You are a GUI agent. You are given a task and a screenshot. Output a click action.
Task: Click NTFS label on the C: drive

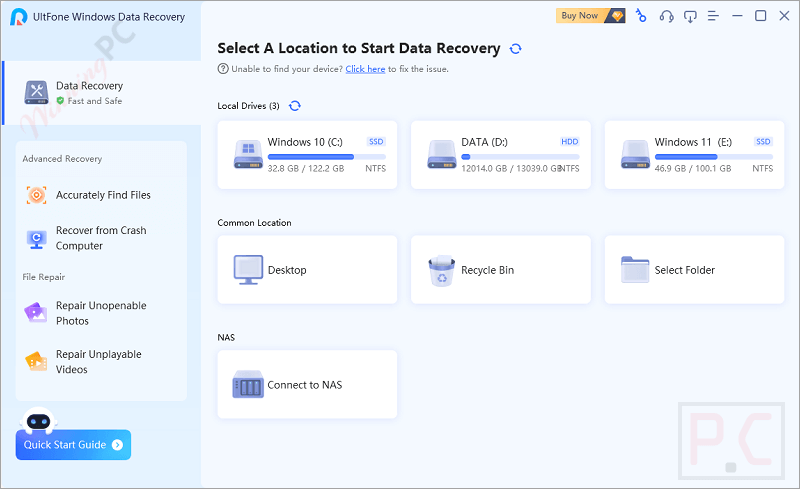(376, 168)
